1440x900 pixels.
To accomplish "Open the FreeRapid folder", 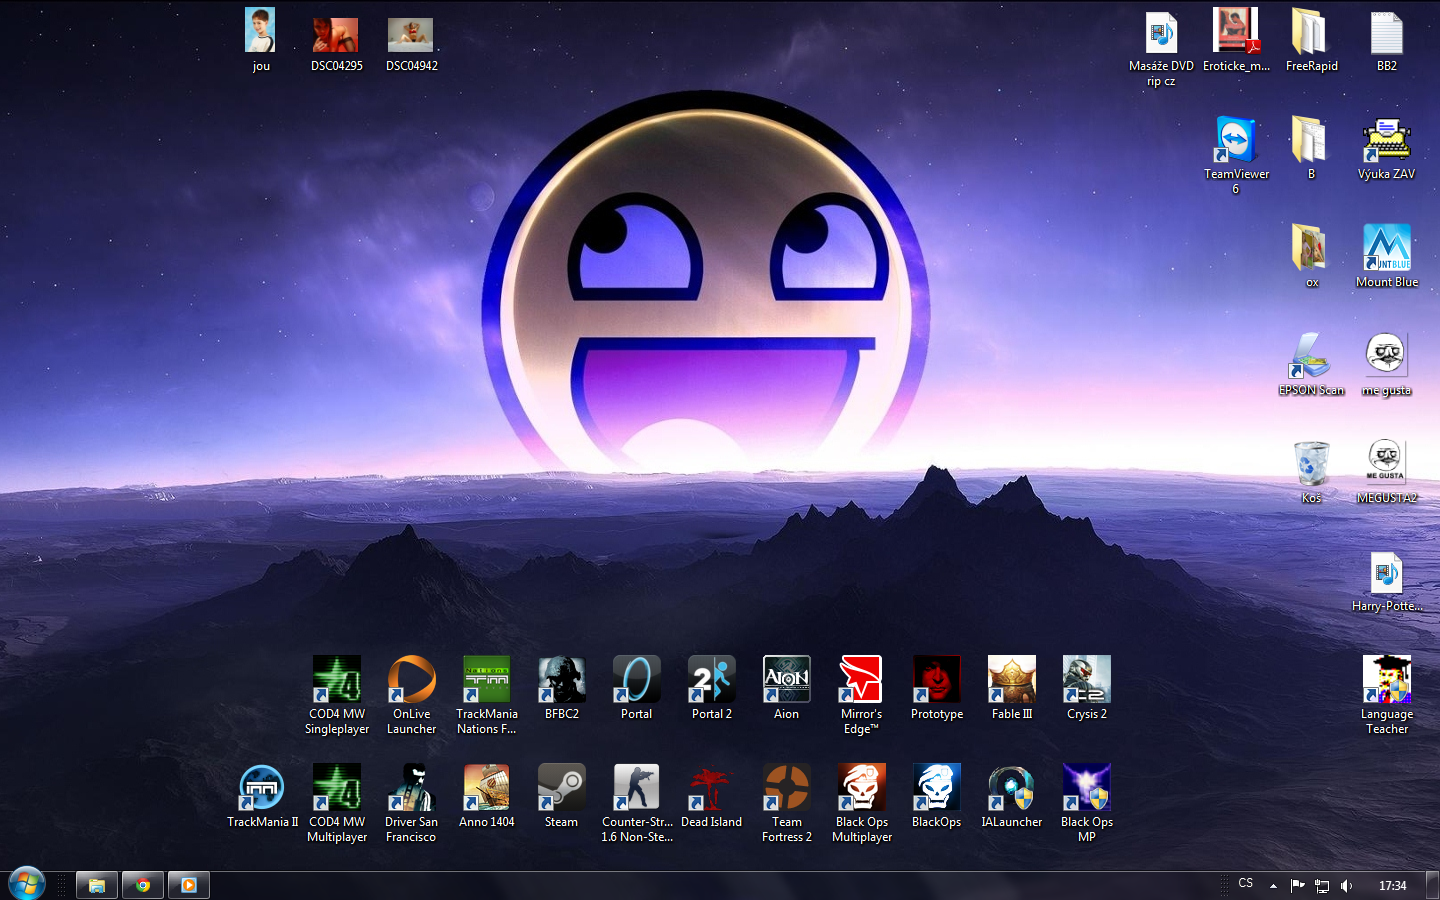I will click(x=1311, y=40).
